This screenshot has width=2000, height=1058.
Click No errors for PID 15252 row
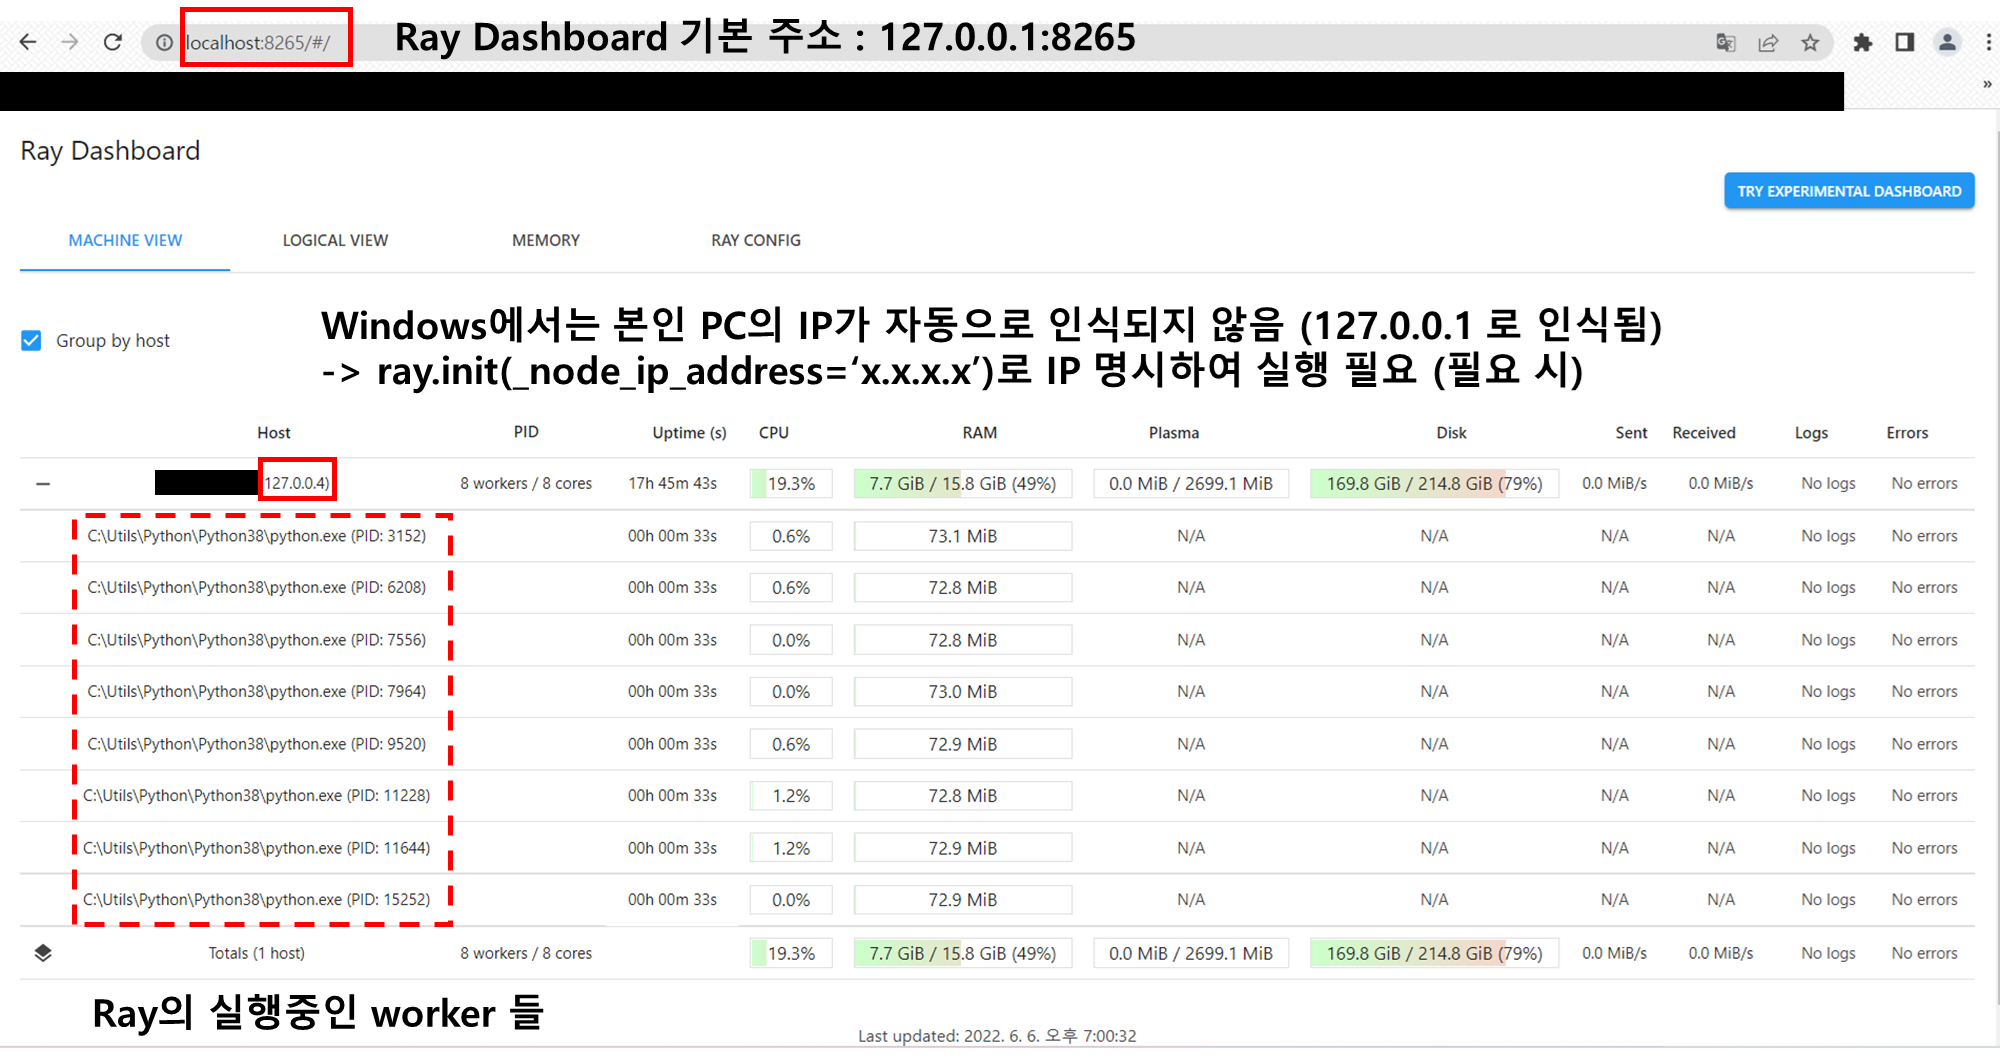click(1924, 900)
